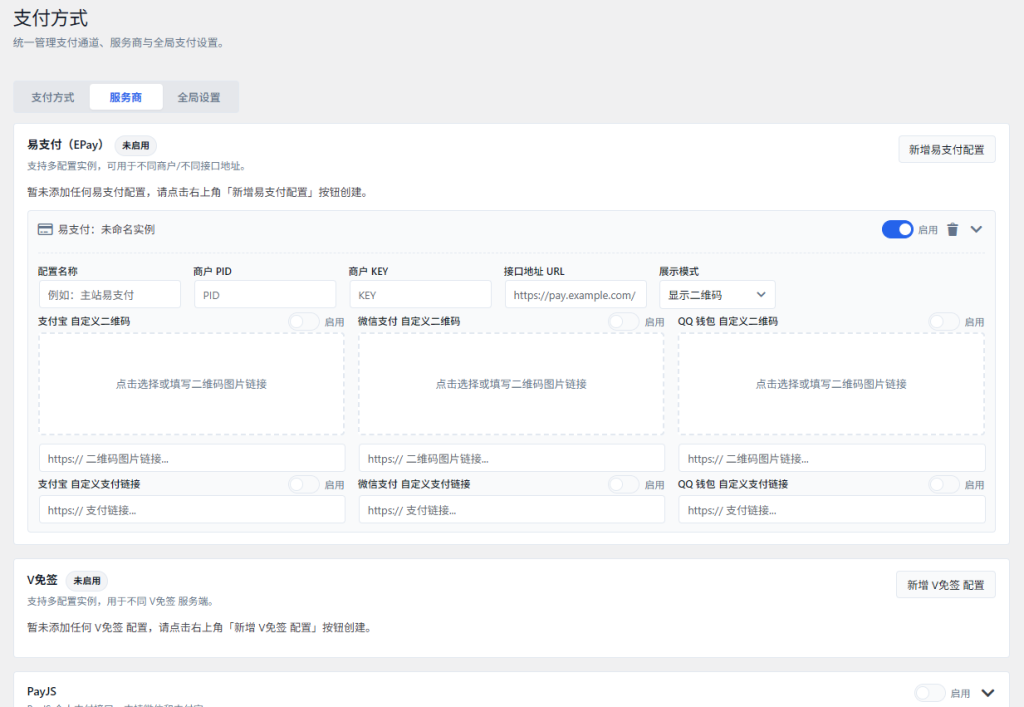Image resolution: width=1024 pixels, height=707 pixels.
Task: Enable 支付宝 自定义支付链接 toggle
Action: pyautogui.click(x=303, y=484)
